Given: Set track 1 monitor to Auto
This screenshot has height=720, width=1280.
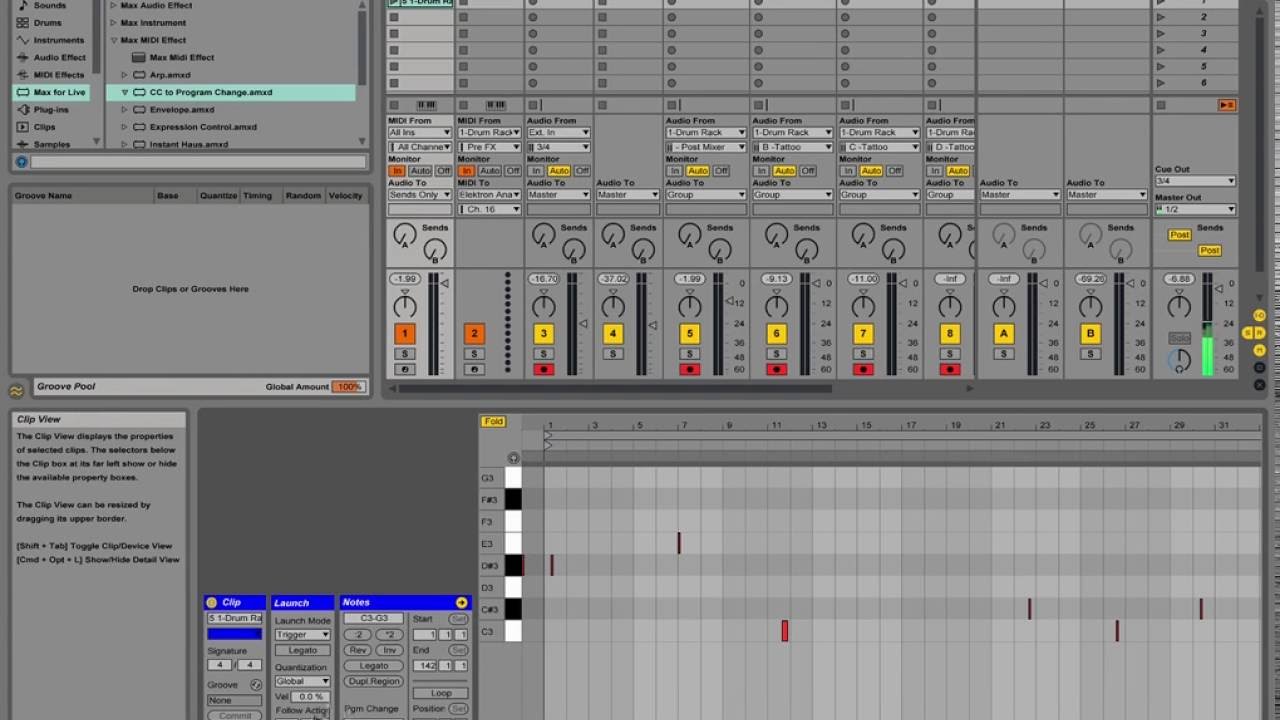Looking at the screenshot, I should coord(420,171).
